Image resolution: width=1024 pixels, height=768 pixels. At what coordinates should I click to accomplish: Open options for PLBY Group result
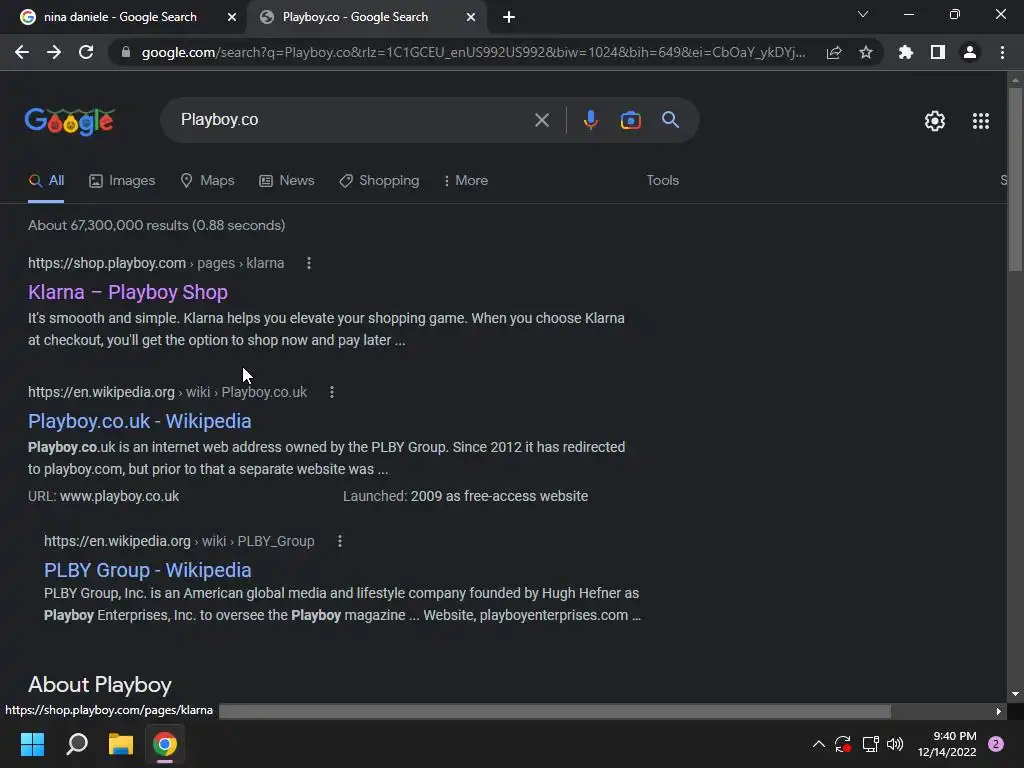[340, 541]
